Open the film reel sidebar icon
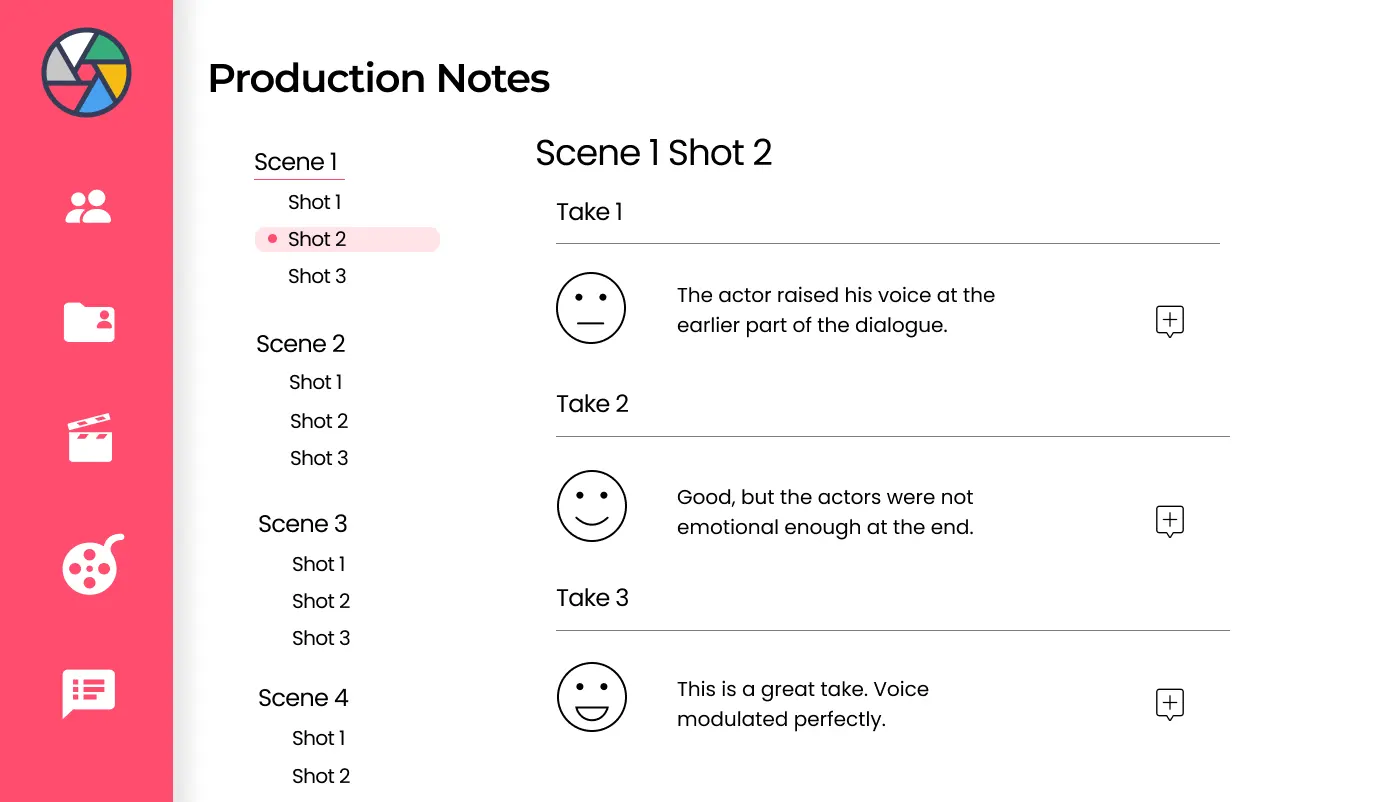Image resolution: width=1376 pixels, height=802 pixels. point(92,565)
